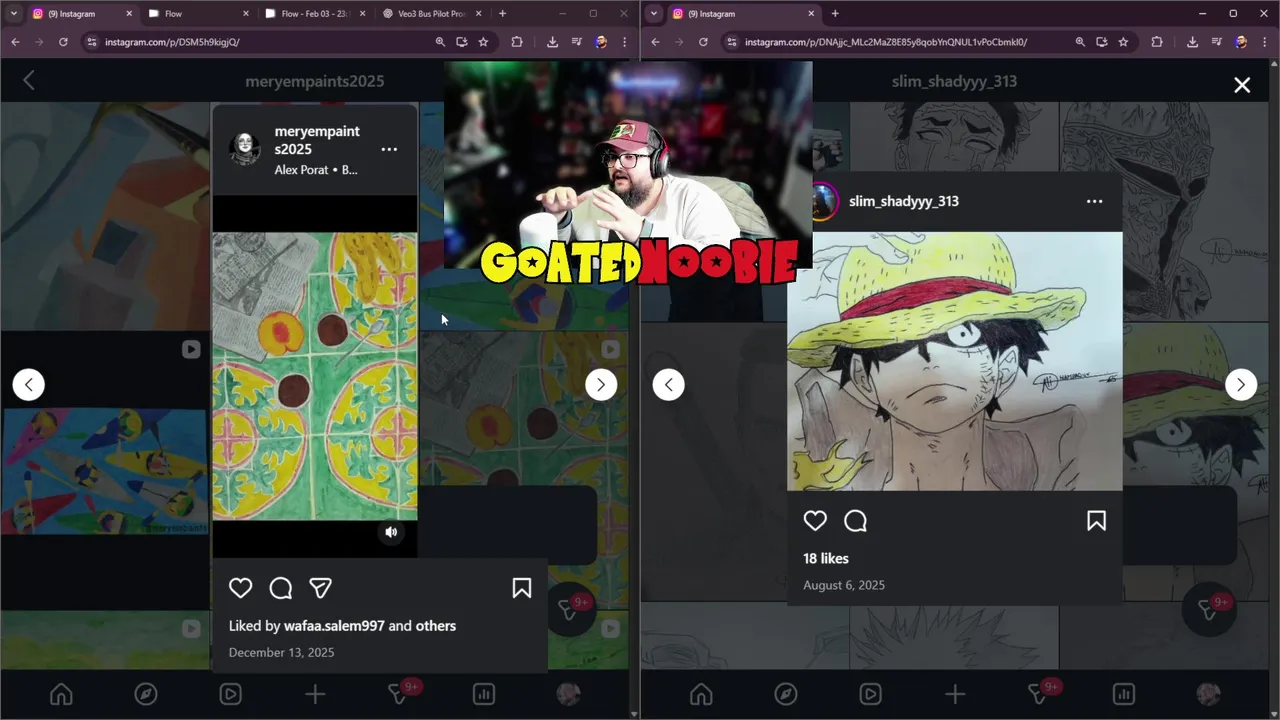Open Reels in left window bottom bar
The image size is (1280, 720).
point(230,694)
